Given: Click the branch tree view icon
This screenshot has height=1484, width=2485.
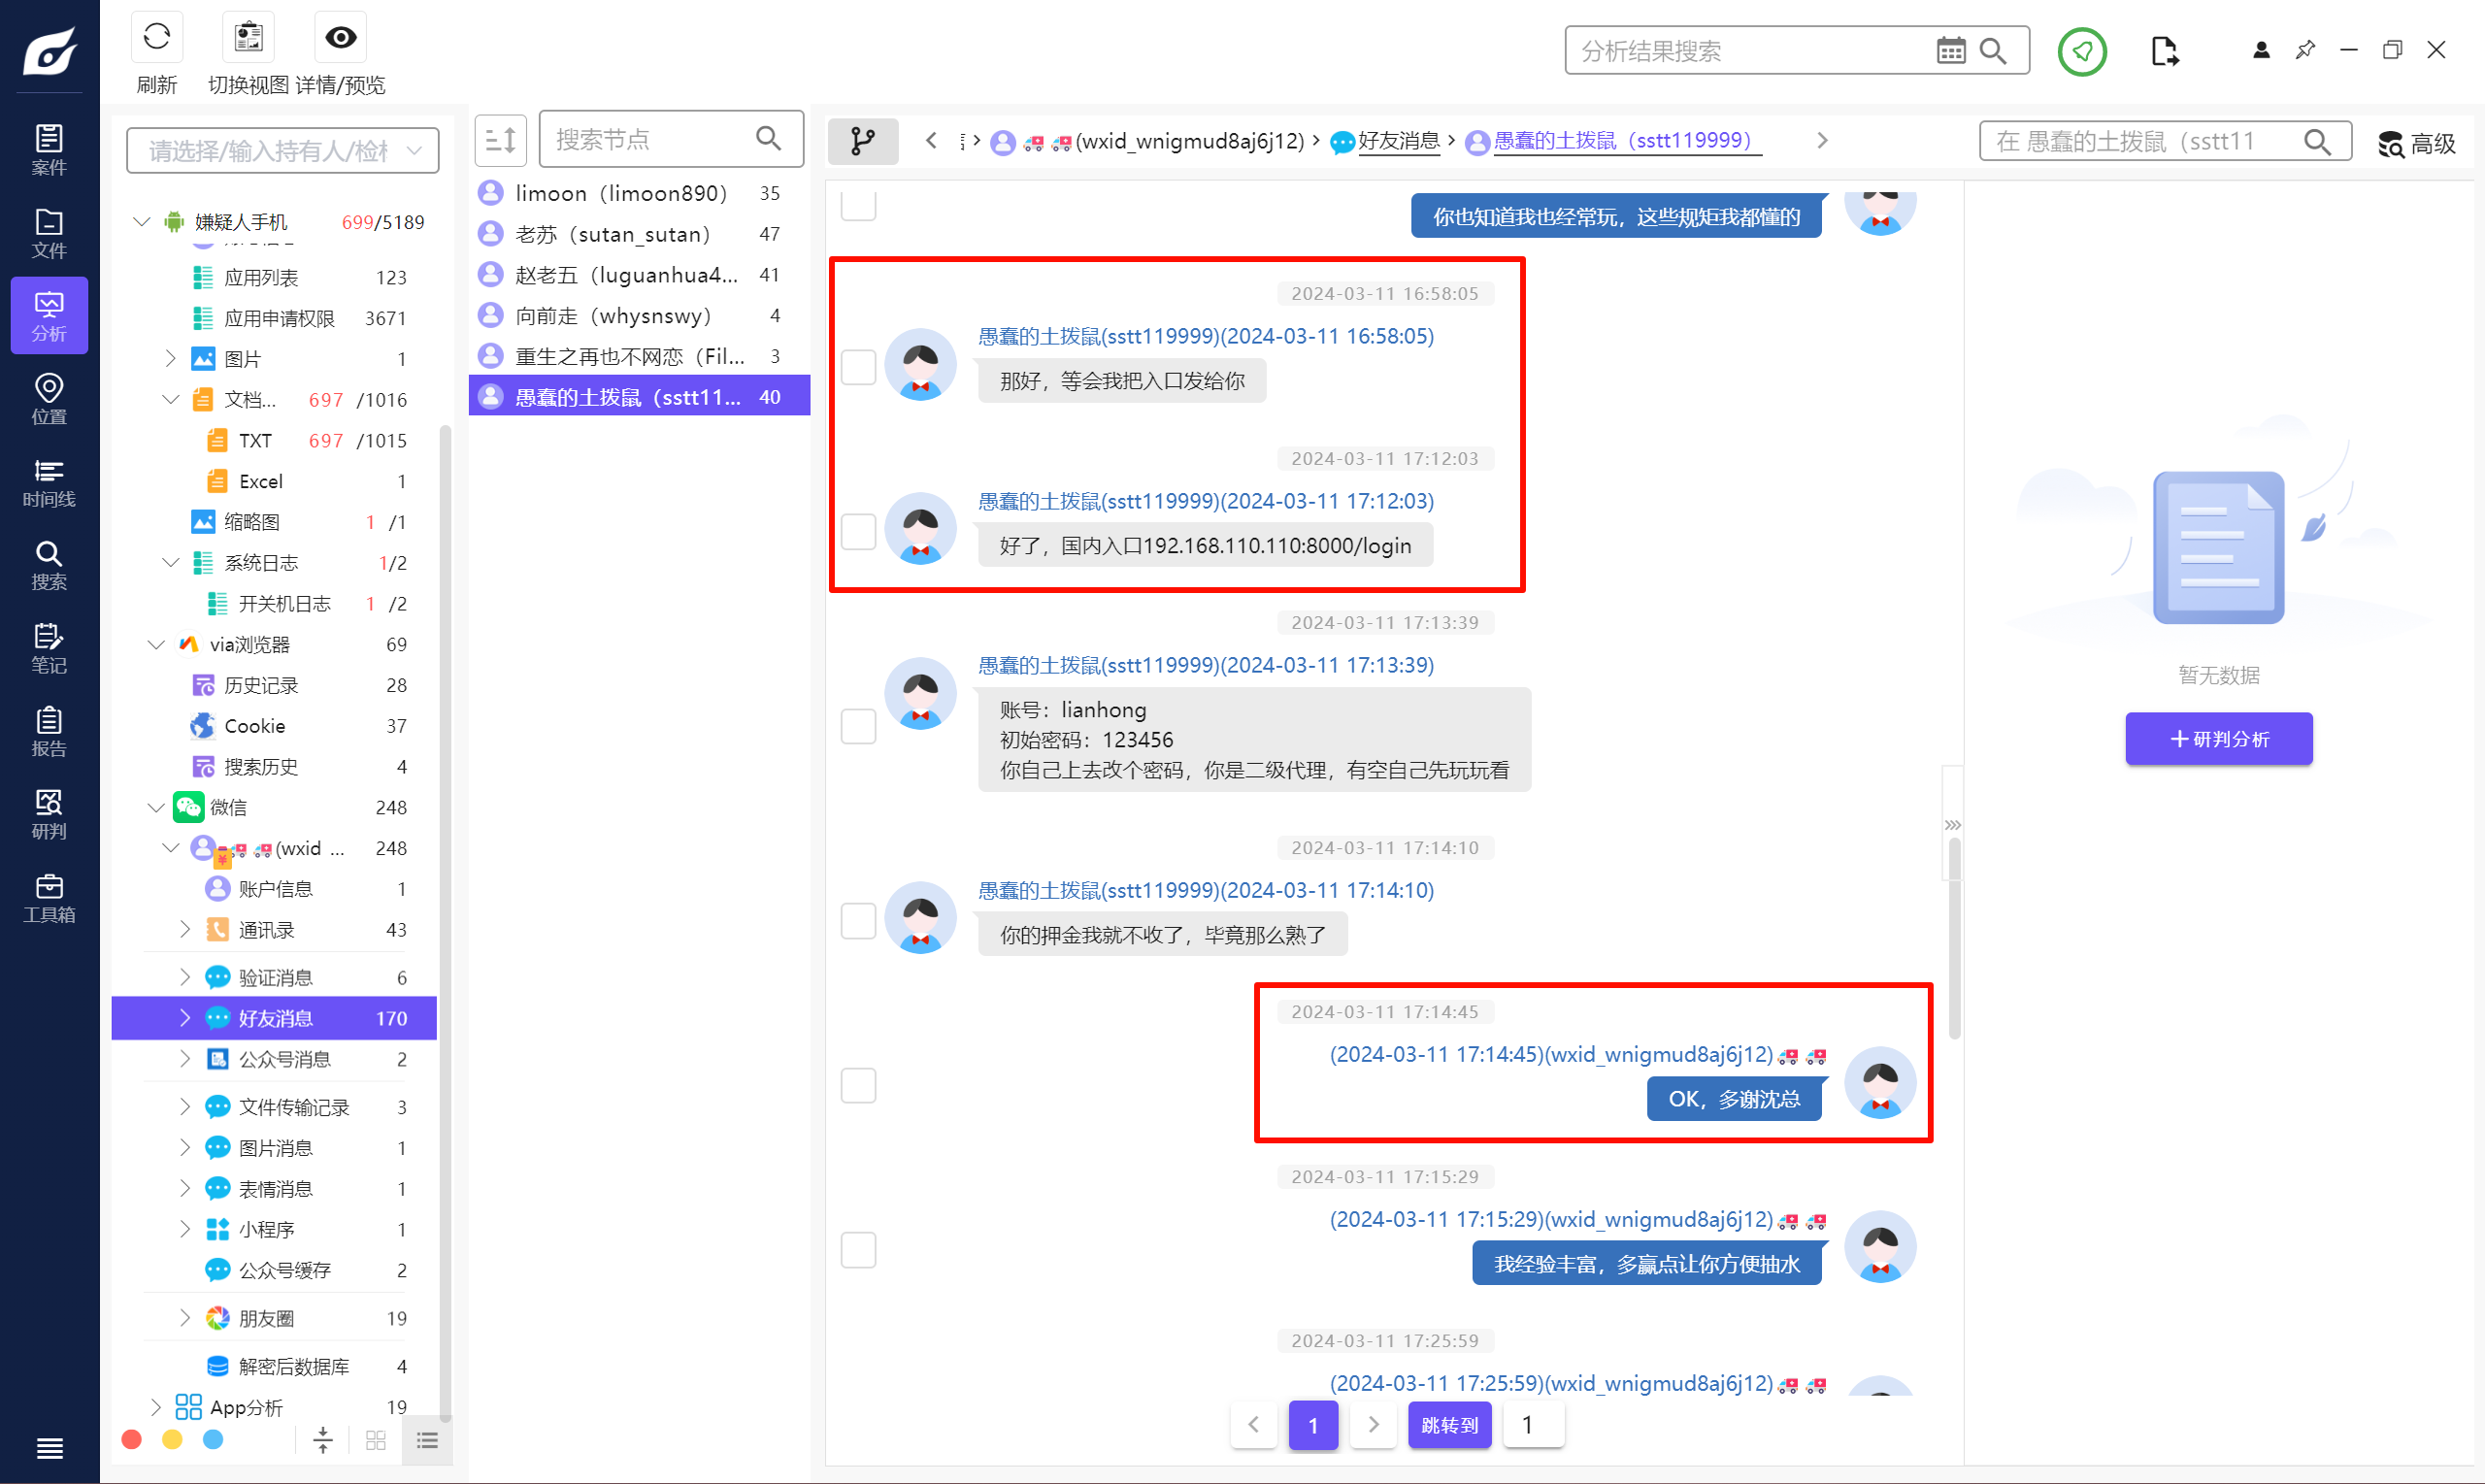Looking at the screenshot, I should [862, 141].
